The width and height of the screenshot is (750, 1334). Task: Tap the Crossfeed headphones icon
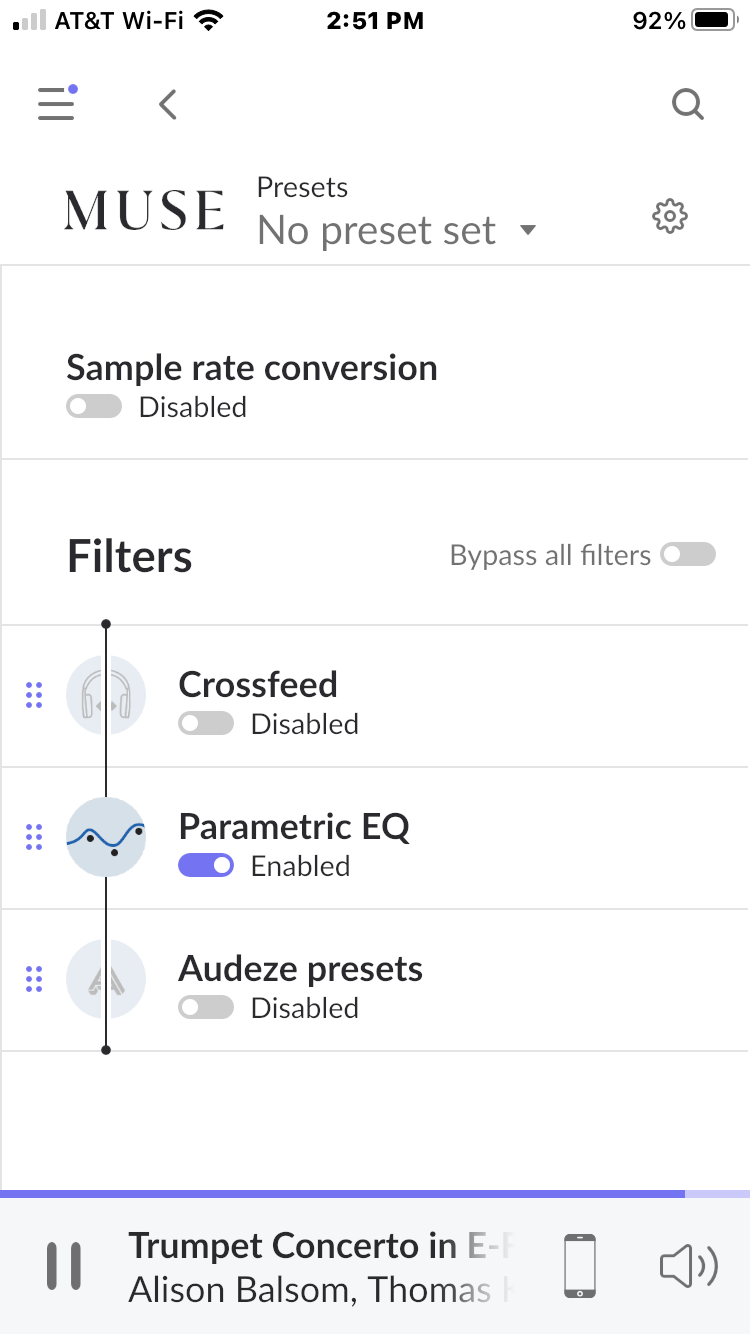pyautogui.click(x=106, y=695)
